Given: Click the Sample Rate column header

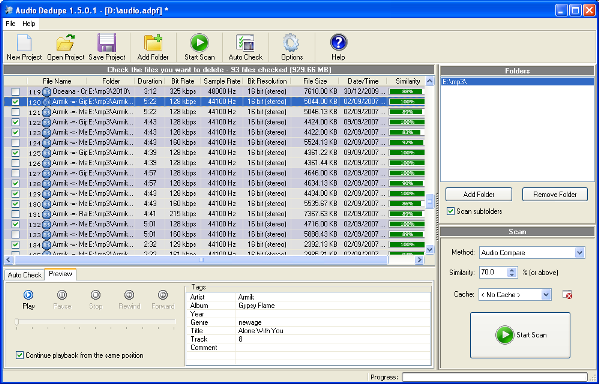Looking at the screenshot, I should coord(222,81).
